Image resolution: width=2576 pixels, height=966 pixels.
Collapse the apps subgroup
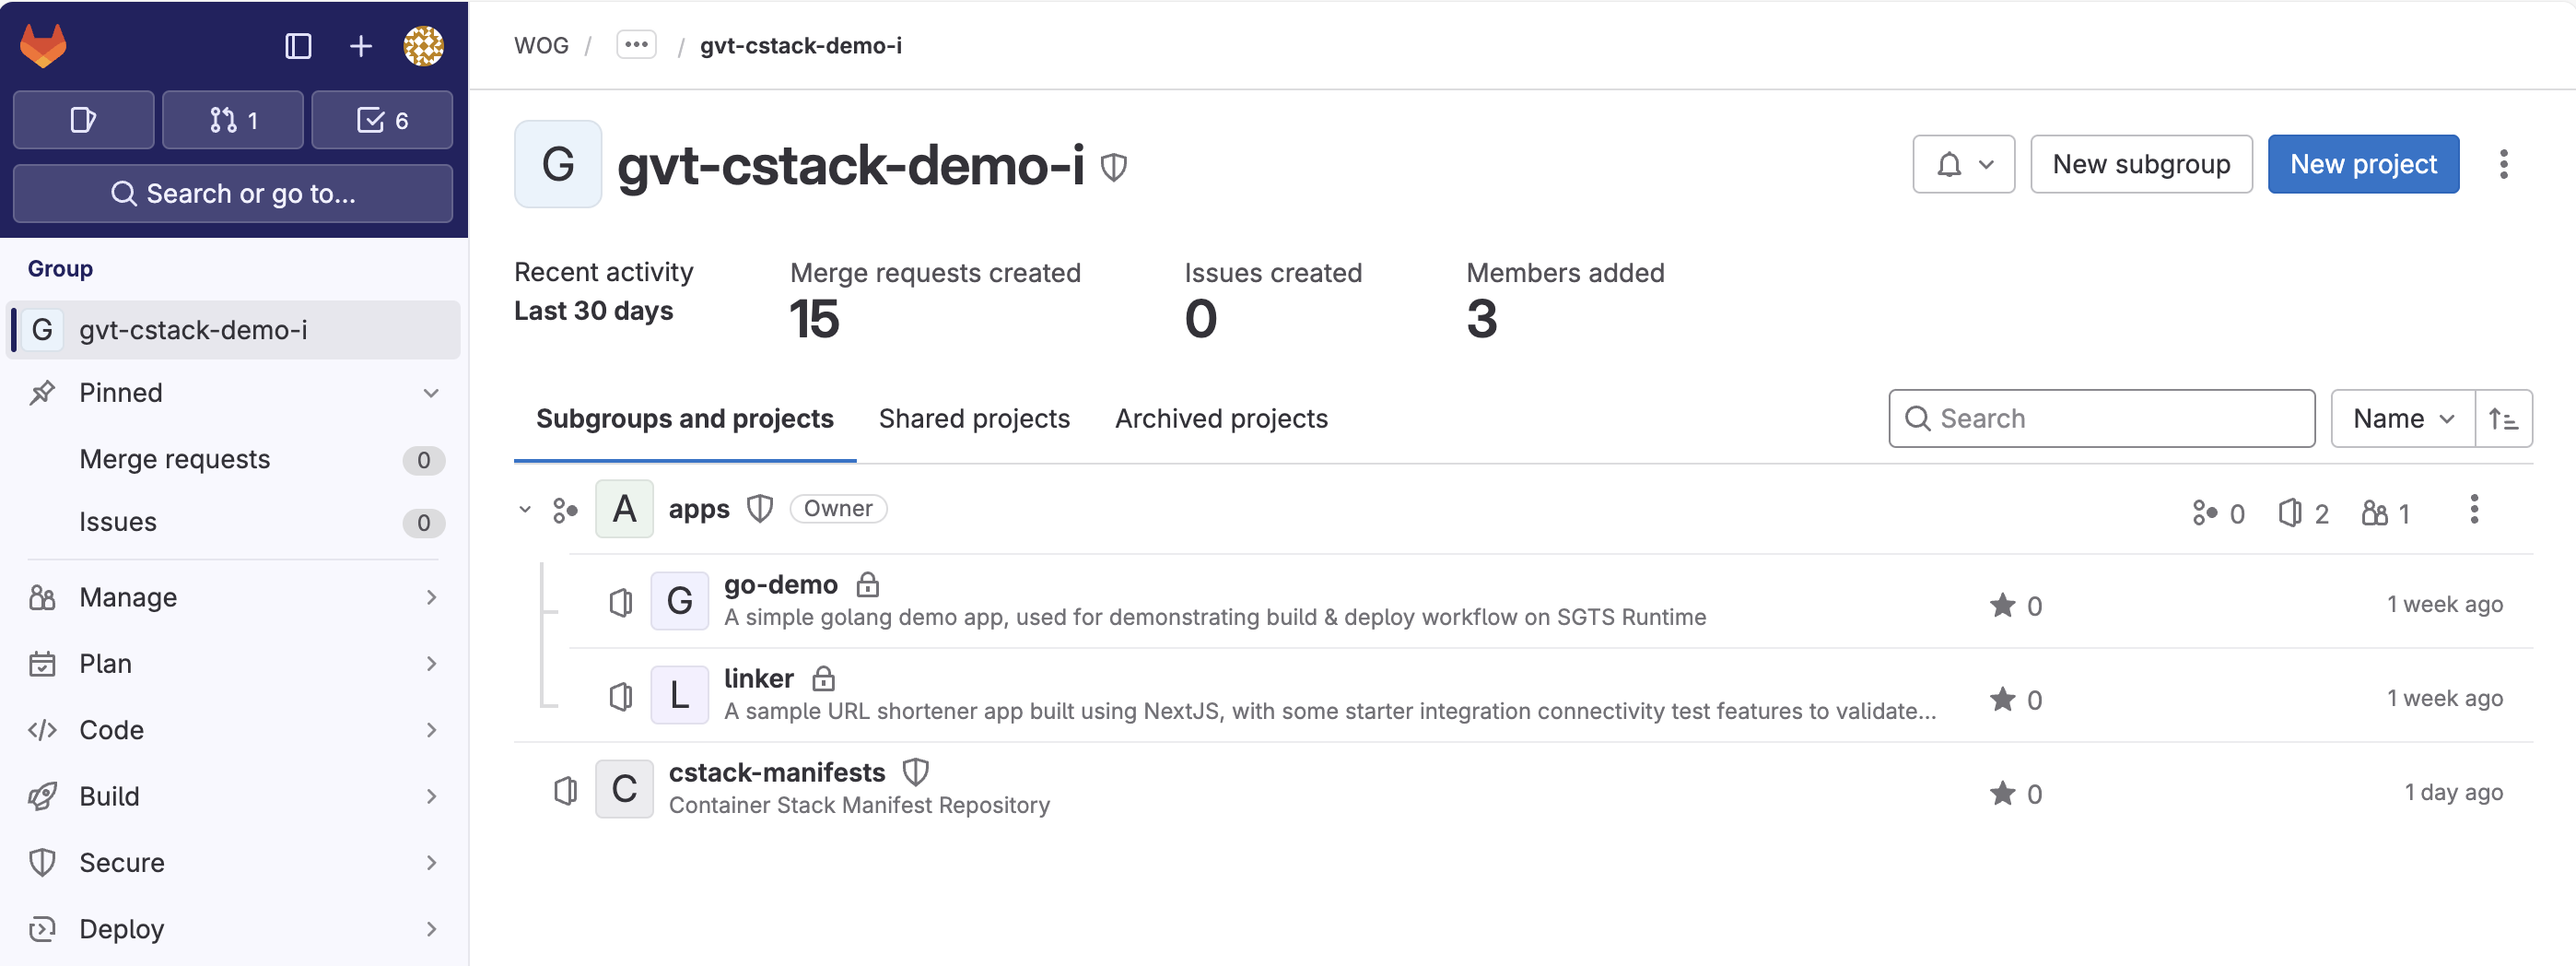[524, 509]
